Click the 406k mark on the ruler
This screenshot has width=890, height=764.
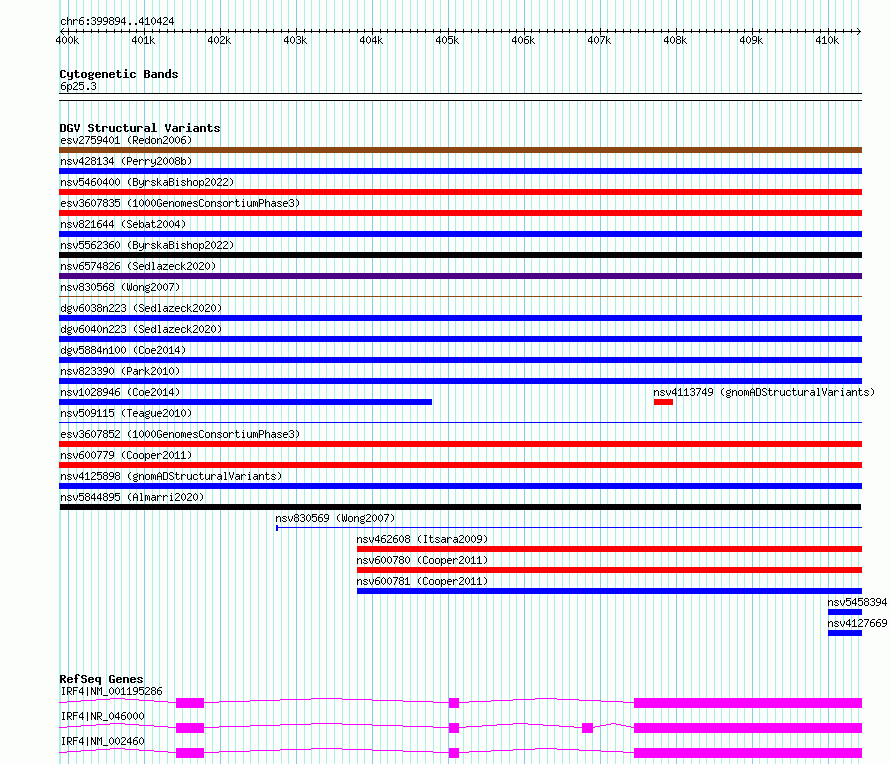point(523,40)
